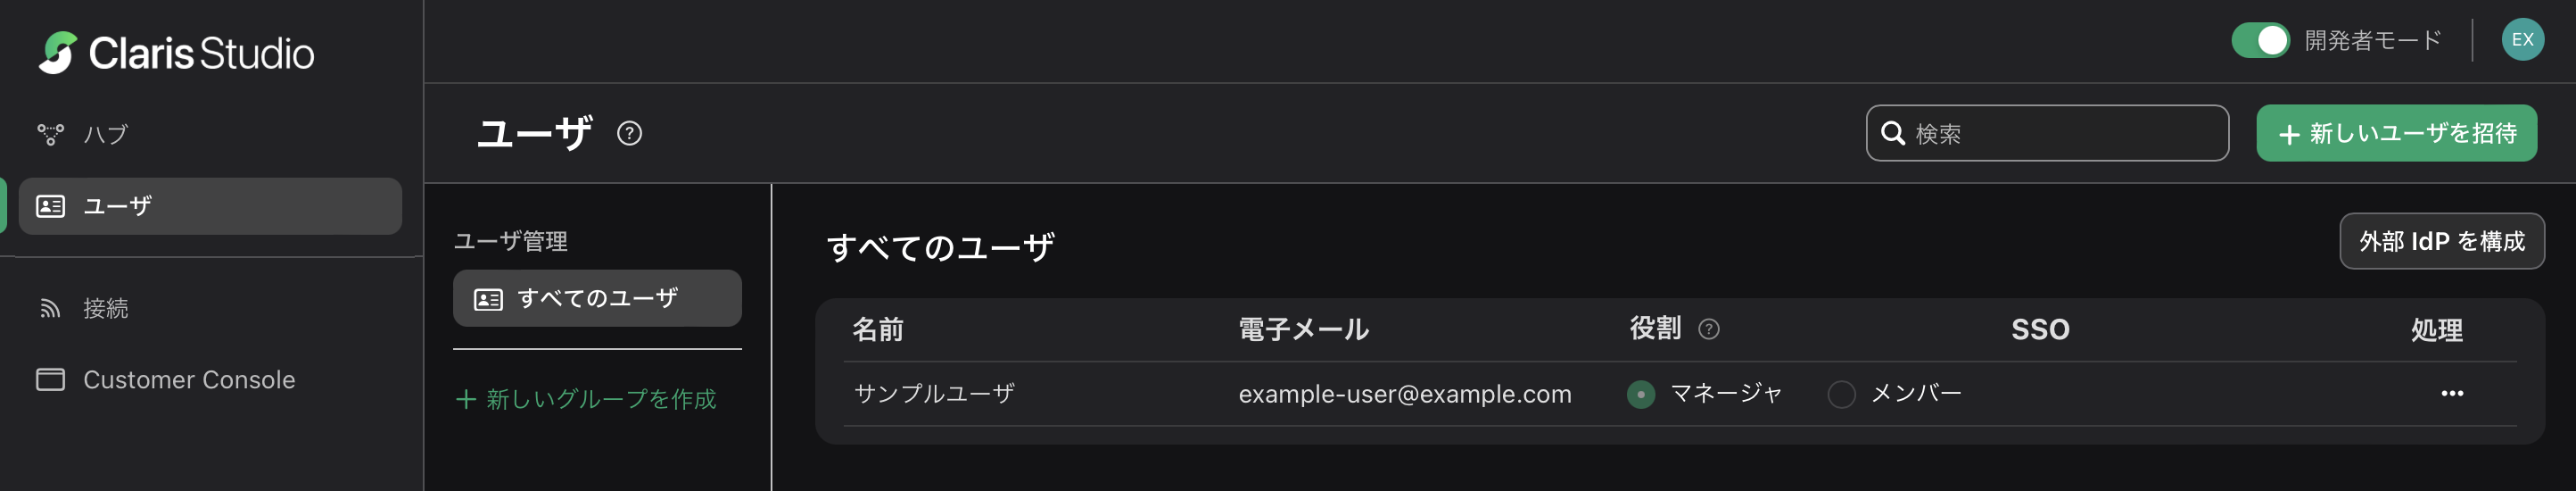Viewport: 2576px width, 491px height.
Task: Select the メンバー role radio button
Action: 1841,394
